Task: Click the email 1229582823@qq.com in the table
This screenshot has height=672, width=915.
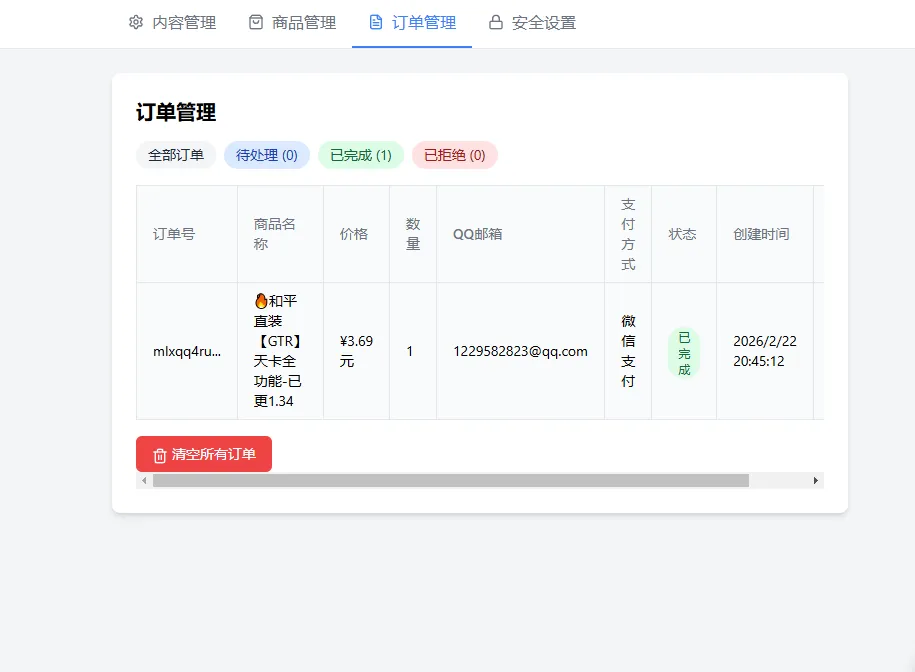Action: tap(519, 351)
